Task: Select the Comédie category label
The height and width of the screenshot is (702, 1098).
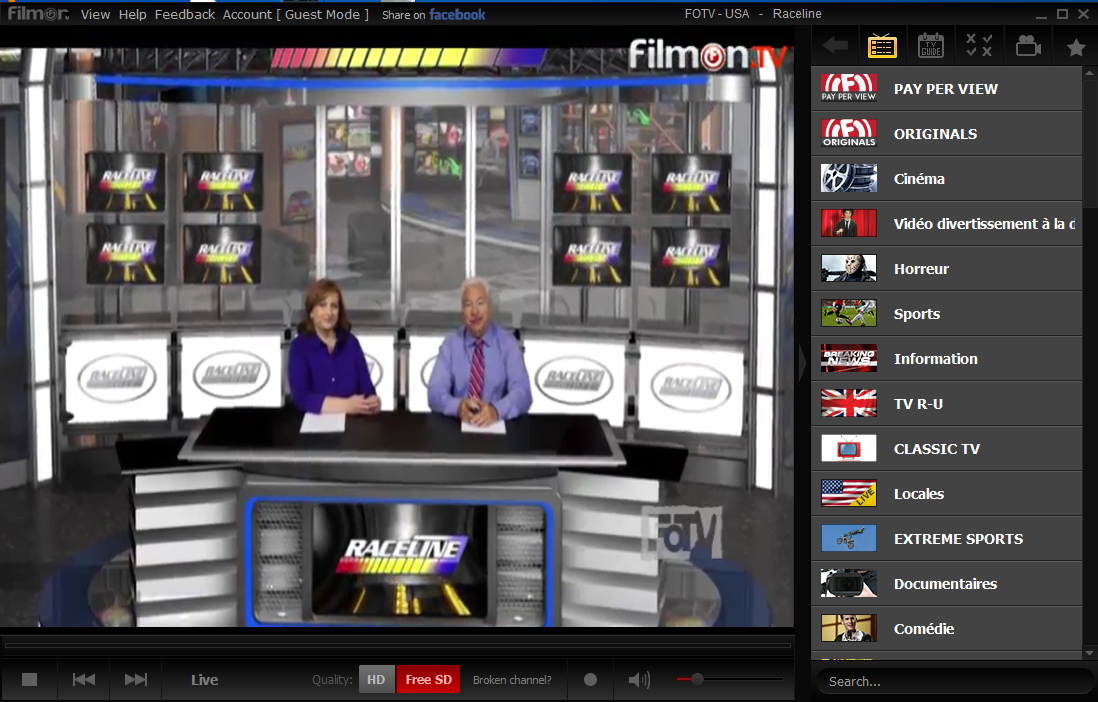Action: 924,628
